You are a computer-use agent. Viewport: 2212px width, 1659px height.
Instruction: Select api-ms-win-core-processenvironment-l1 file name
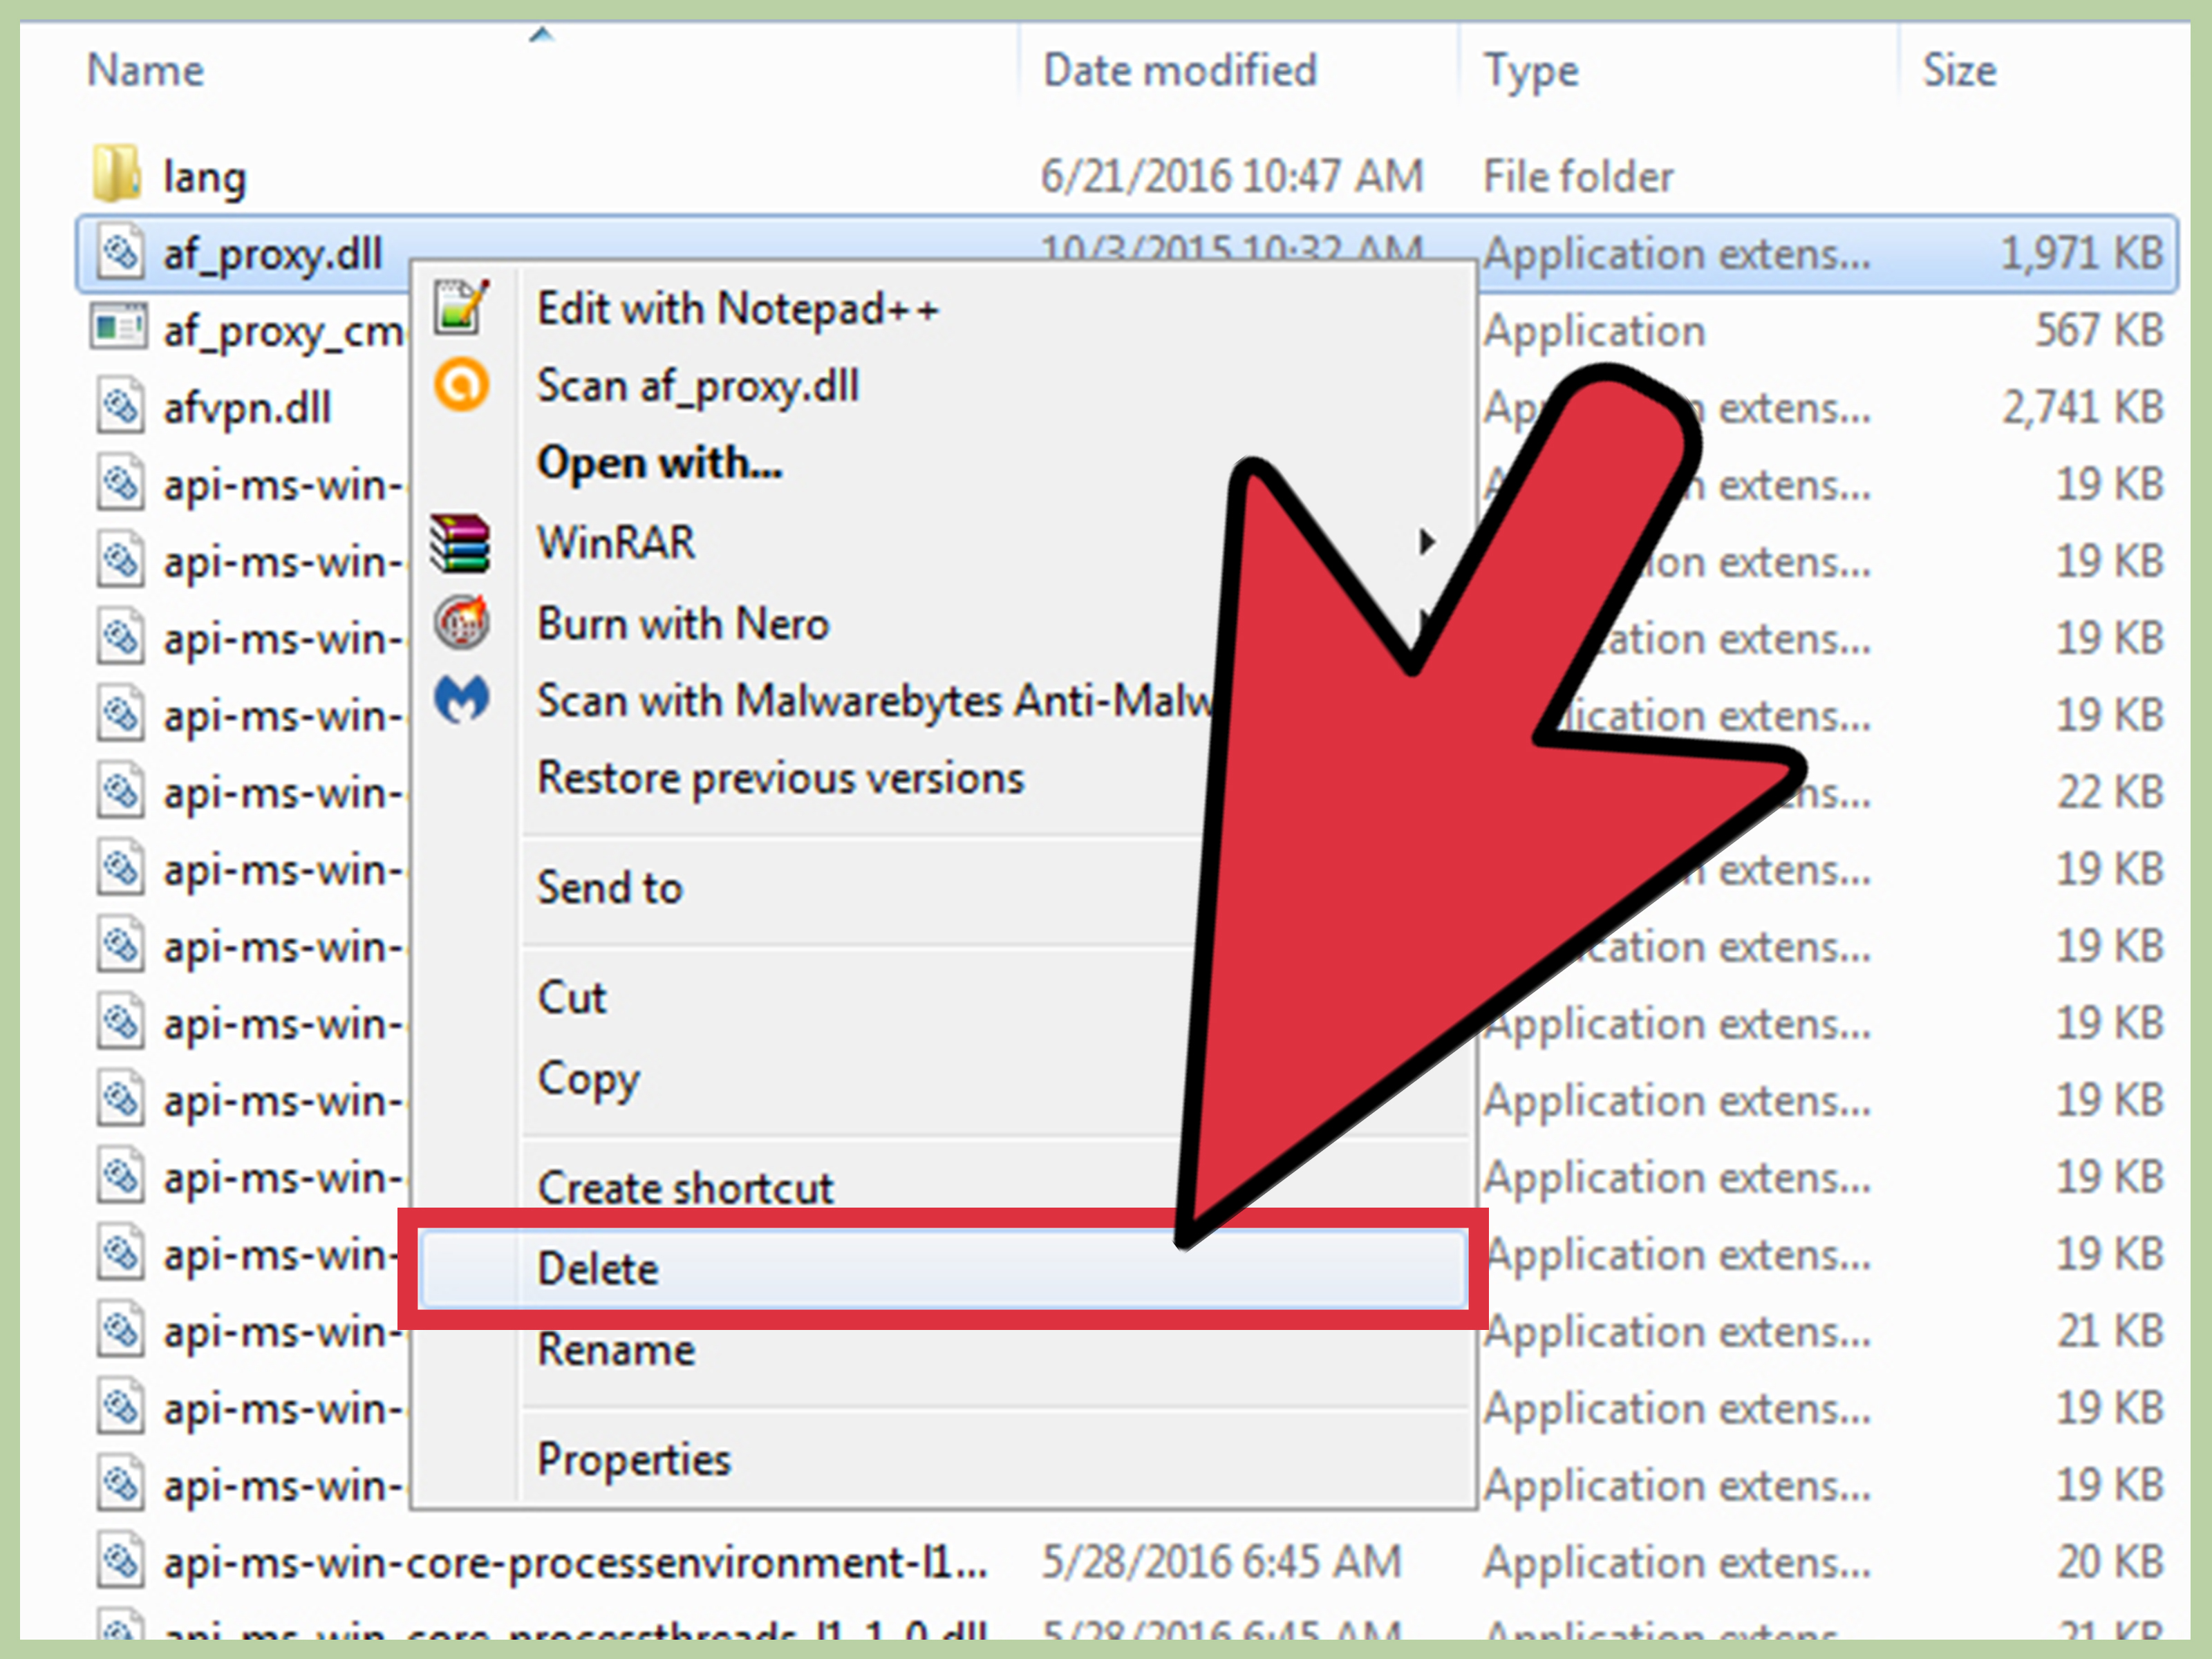tap(575, 1562)
